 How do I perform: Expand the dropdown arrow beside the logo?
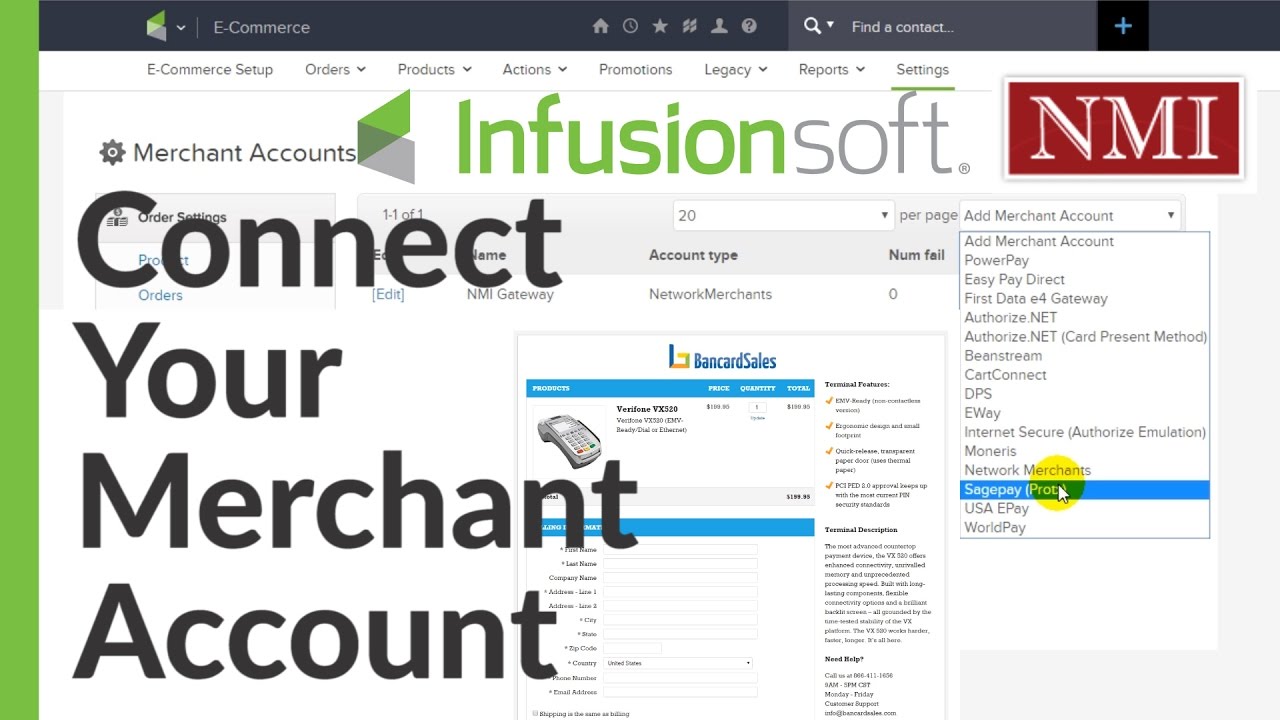181,28
